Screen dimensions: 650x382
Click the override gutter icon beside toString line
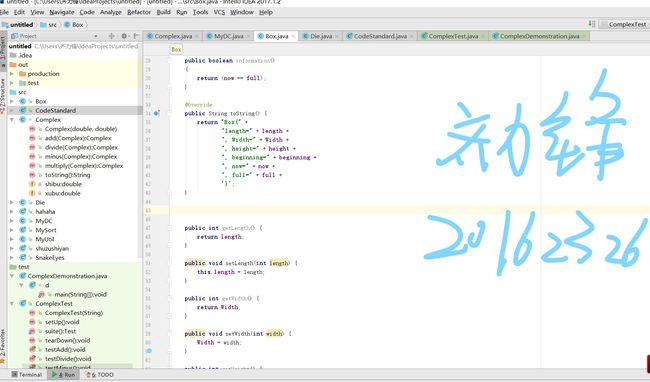pos(157,113)
